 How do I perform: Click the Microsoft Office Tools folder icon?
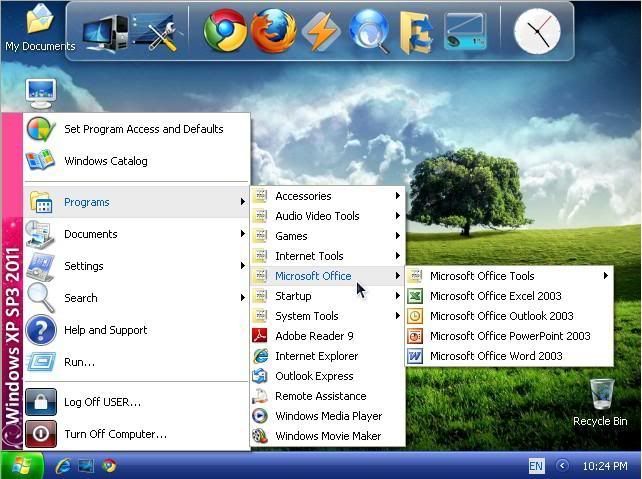pyautogui.click(x=415, y=276)
